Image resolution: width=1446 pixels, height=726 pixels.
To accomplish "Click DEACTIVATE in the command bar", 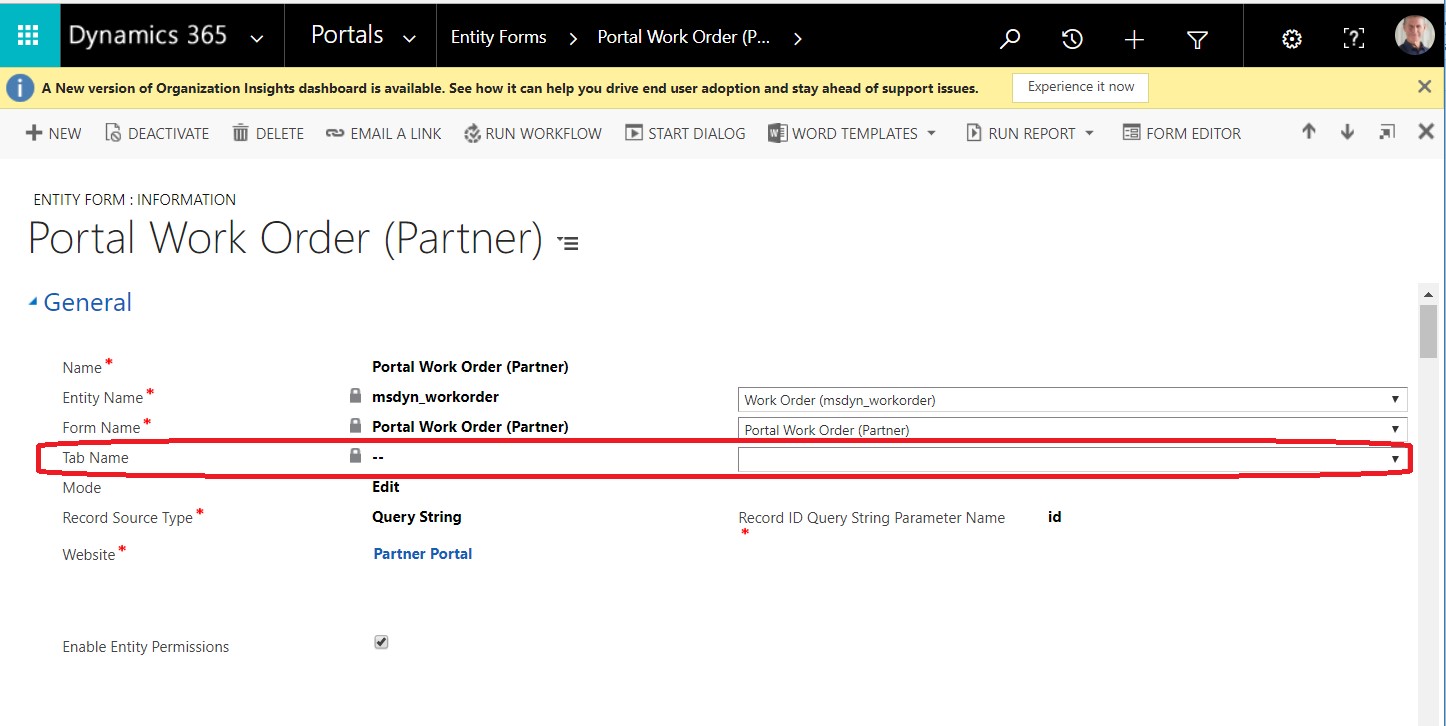I will point(157,133).
